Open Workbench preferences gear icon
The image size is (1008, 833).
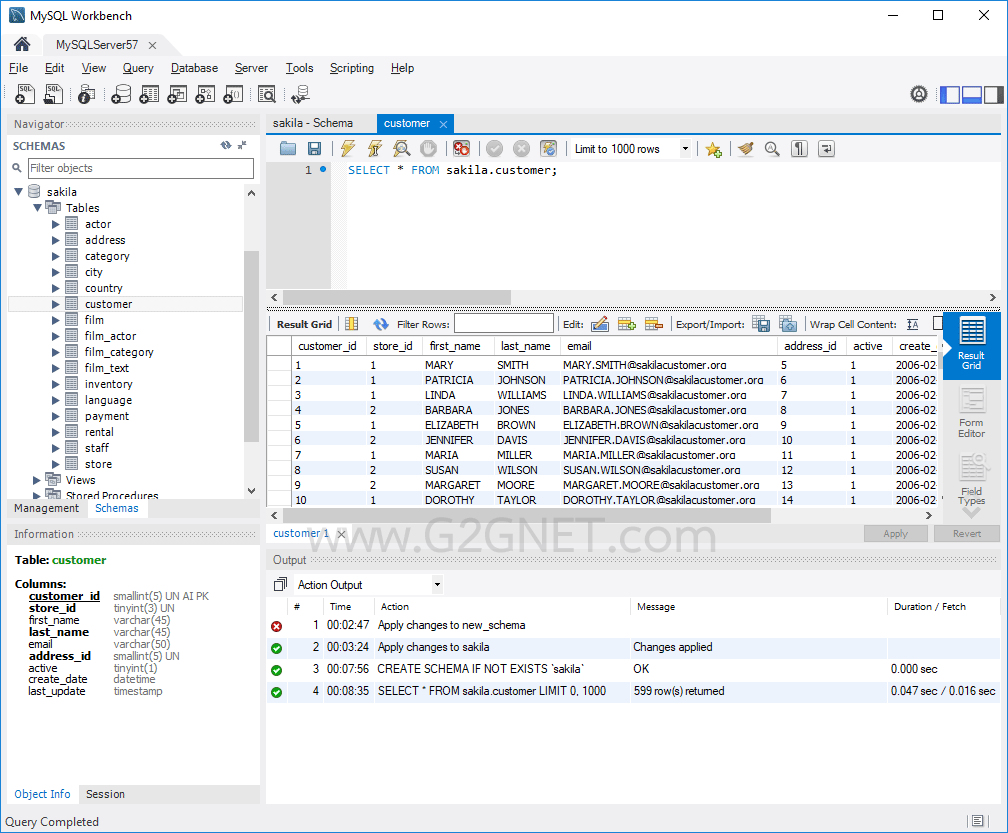(x=919, y=94)
